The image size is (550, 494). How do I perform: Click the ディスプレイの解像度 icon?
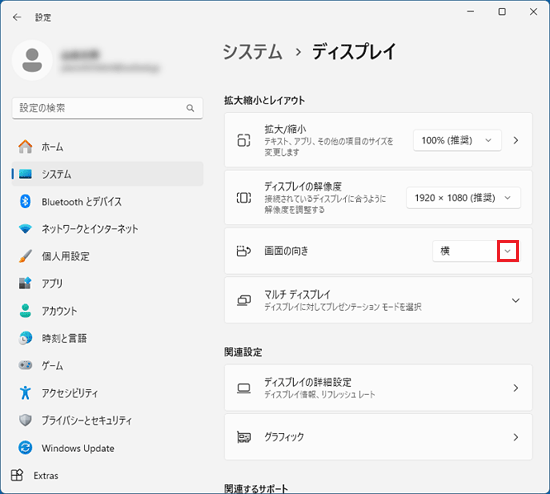coord(244,198)
